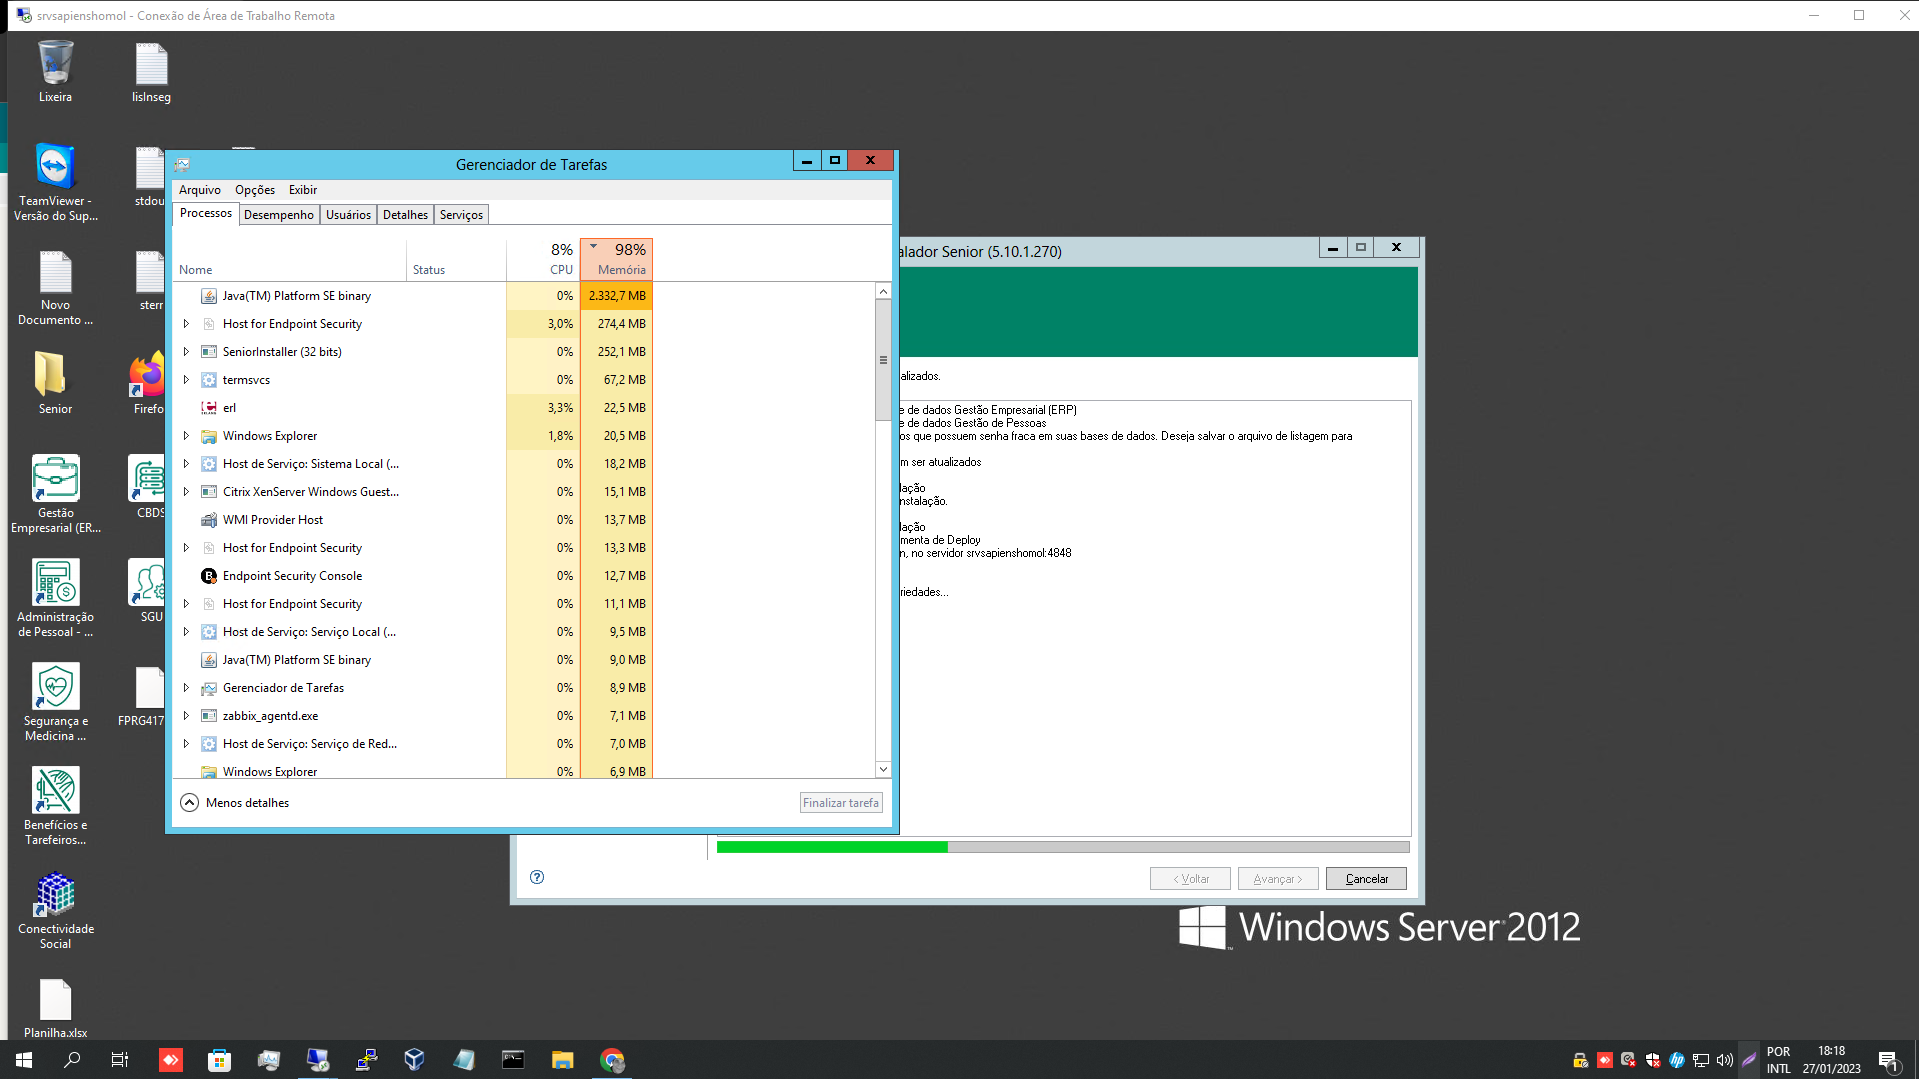This screenshot has width=1919, height=1079.
Task: Switch to Remote Desktop Connection taskbar icon
Action: 318,1060
